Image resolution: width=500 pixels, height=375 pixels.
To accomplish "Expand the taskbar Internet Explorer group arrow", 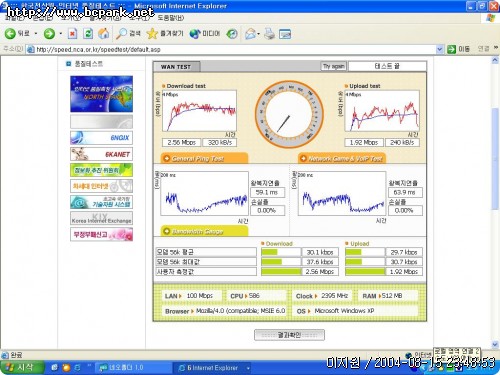I will (x=248, y=368).
